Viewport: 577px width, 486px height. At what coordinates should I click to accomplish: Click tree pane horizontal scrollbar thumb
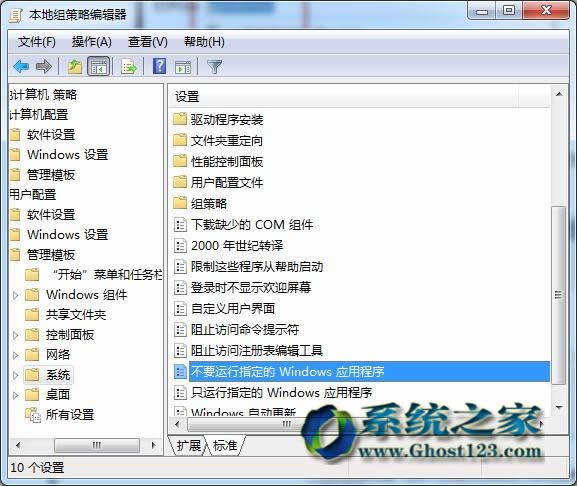pyautogui.click(x=97, y=445)
